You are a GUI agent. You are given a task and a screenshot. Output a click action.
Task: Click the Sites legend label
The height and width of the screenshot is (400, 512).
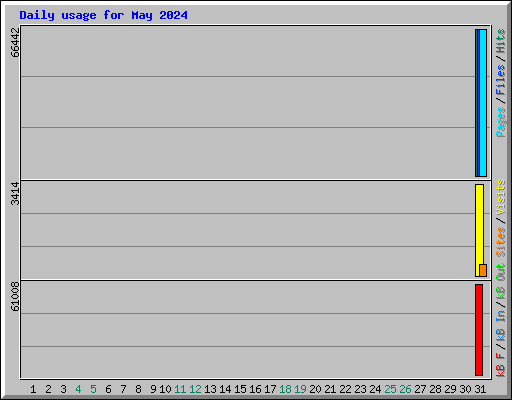coord(501,242)
